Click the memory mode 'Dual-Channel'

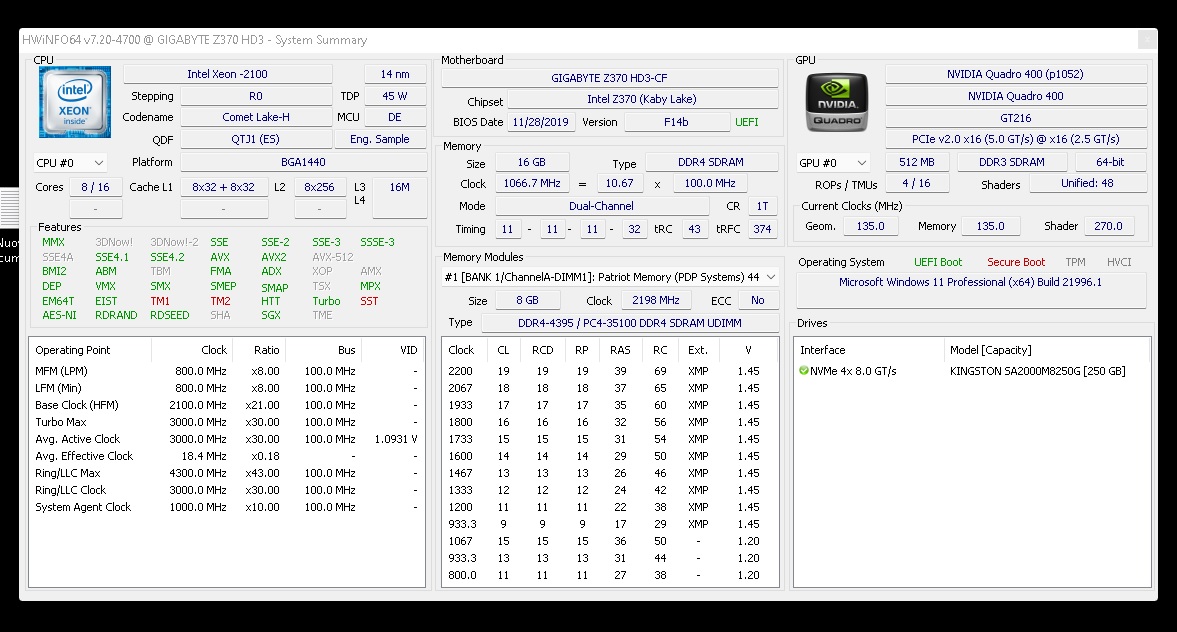click(x=601, y=206)
